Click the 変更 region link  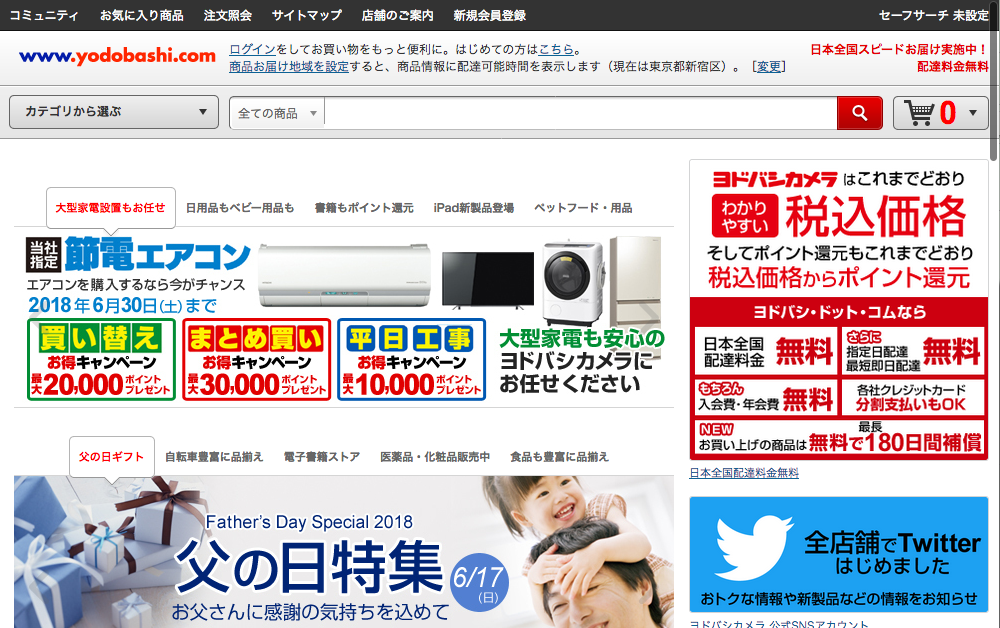point(768,66)
